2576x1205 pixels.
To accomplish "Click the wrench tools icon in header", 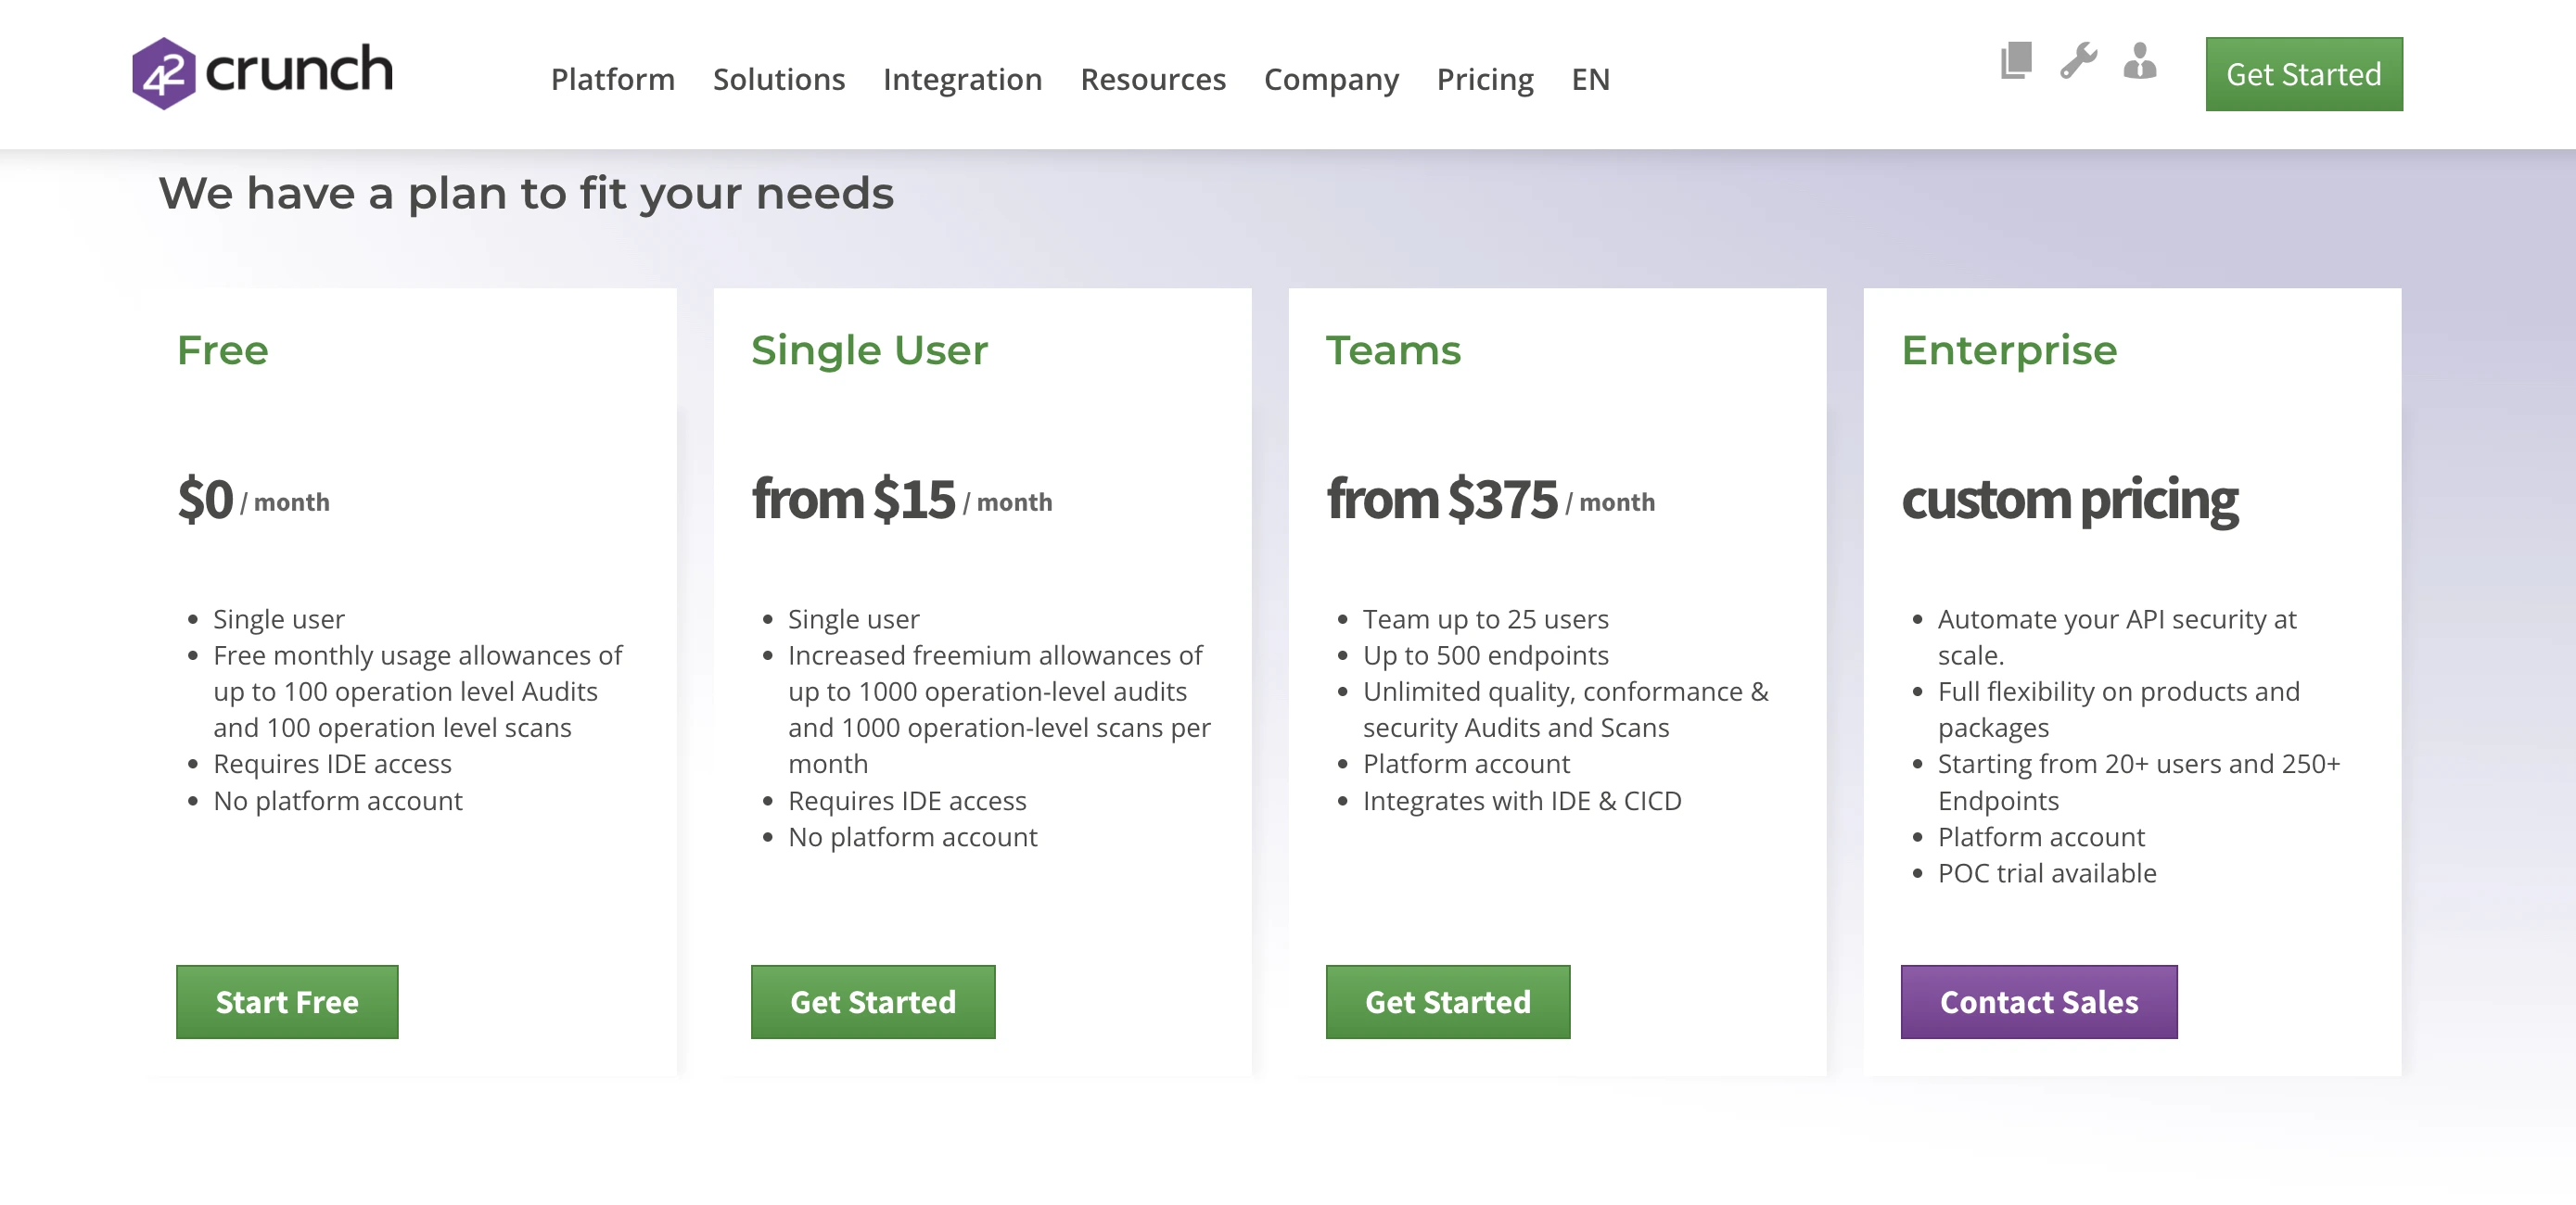I will (2079, 63).
